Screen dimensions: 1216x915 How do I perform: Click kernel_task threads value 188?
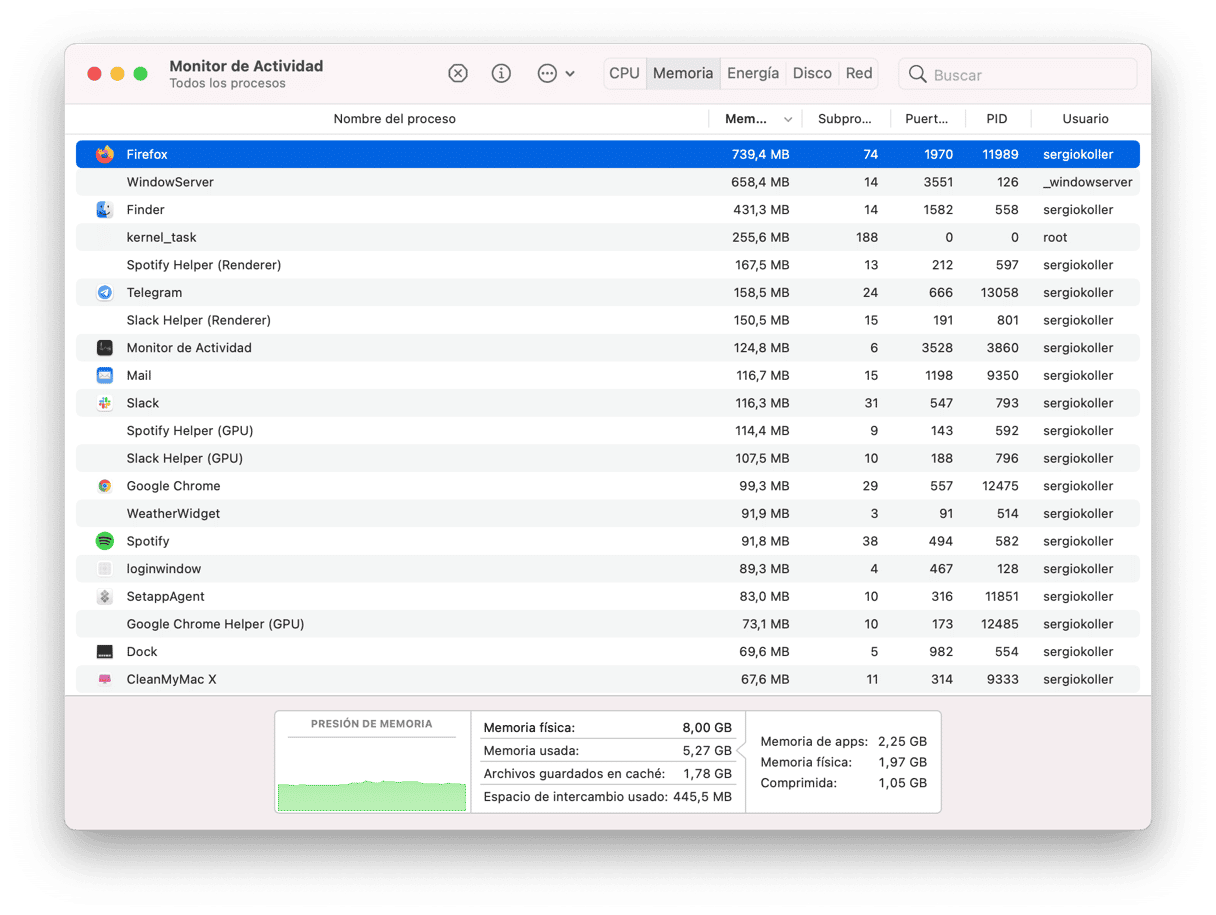[866, 238]
